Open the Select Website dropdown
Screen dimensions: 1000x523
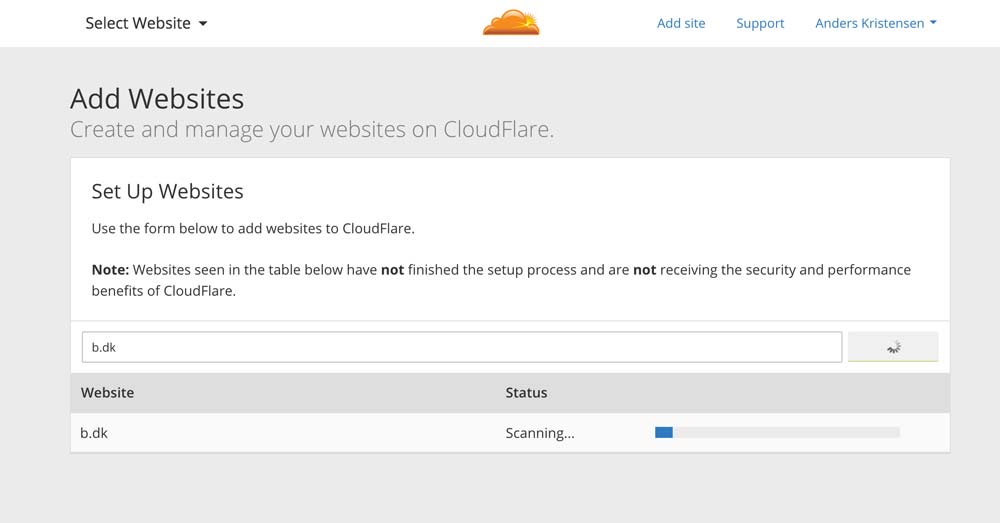[x=146, y=23]
